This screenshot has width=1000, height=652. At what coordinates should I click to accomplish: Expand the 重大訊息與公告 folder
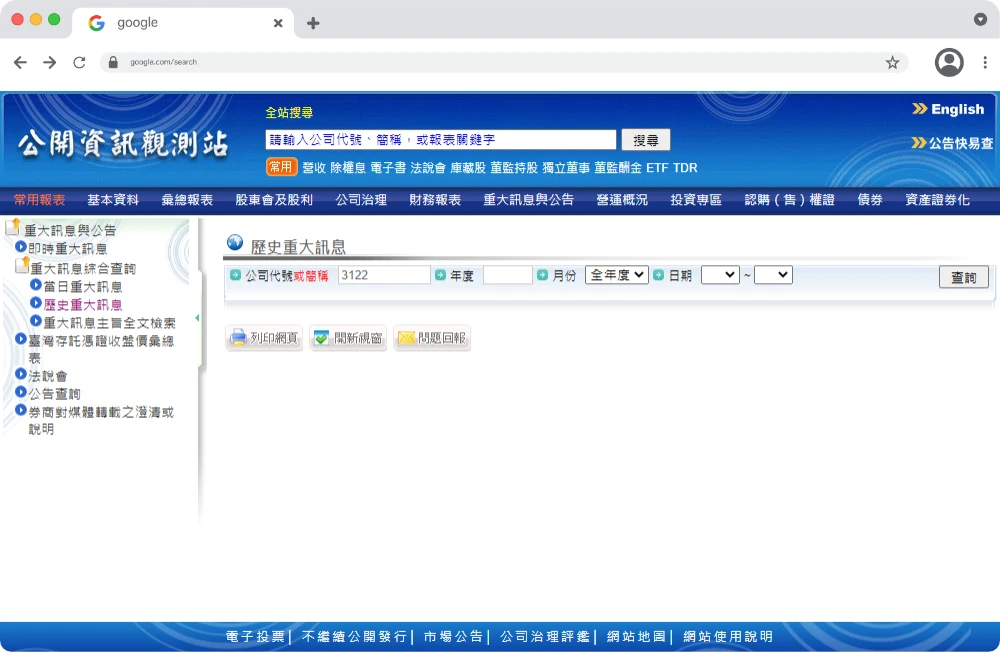(14, 229)
